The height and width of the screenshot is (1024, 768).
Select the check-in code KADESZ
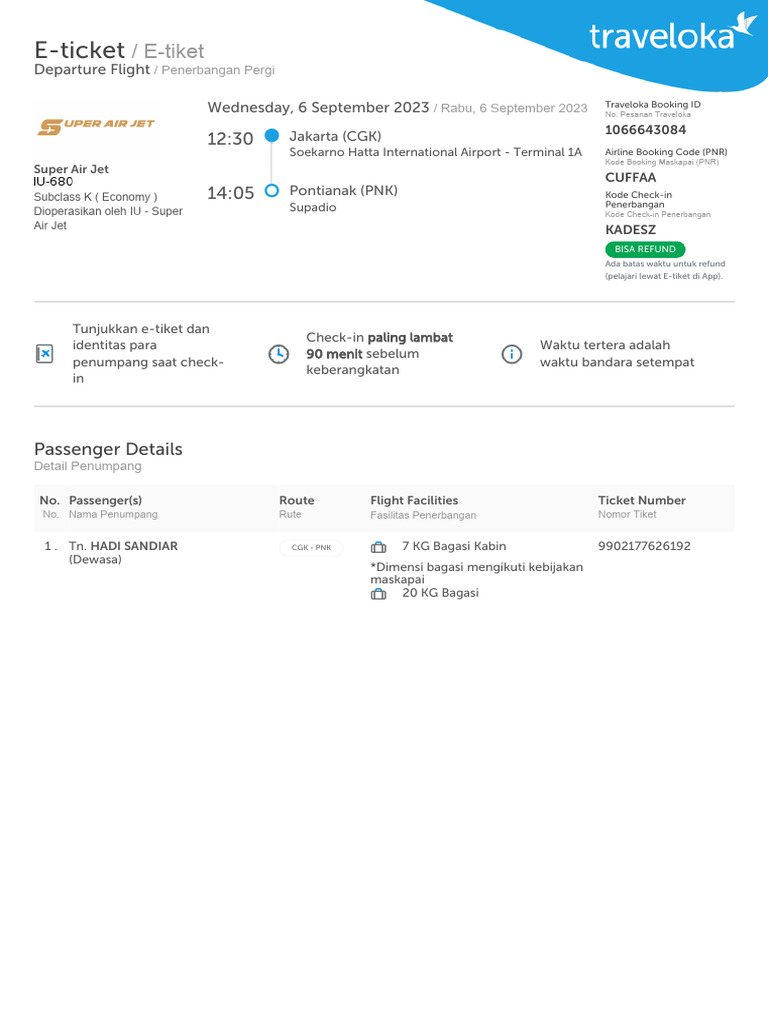(631, 230)
